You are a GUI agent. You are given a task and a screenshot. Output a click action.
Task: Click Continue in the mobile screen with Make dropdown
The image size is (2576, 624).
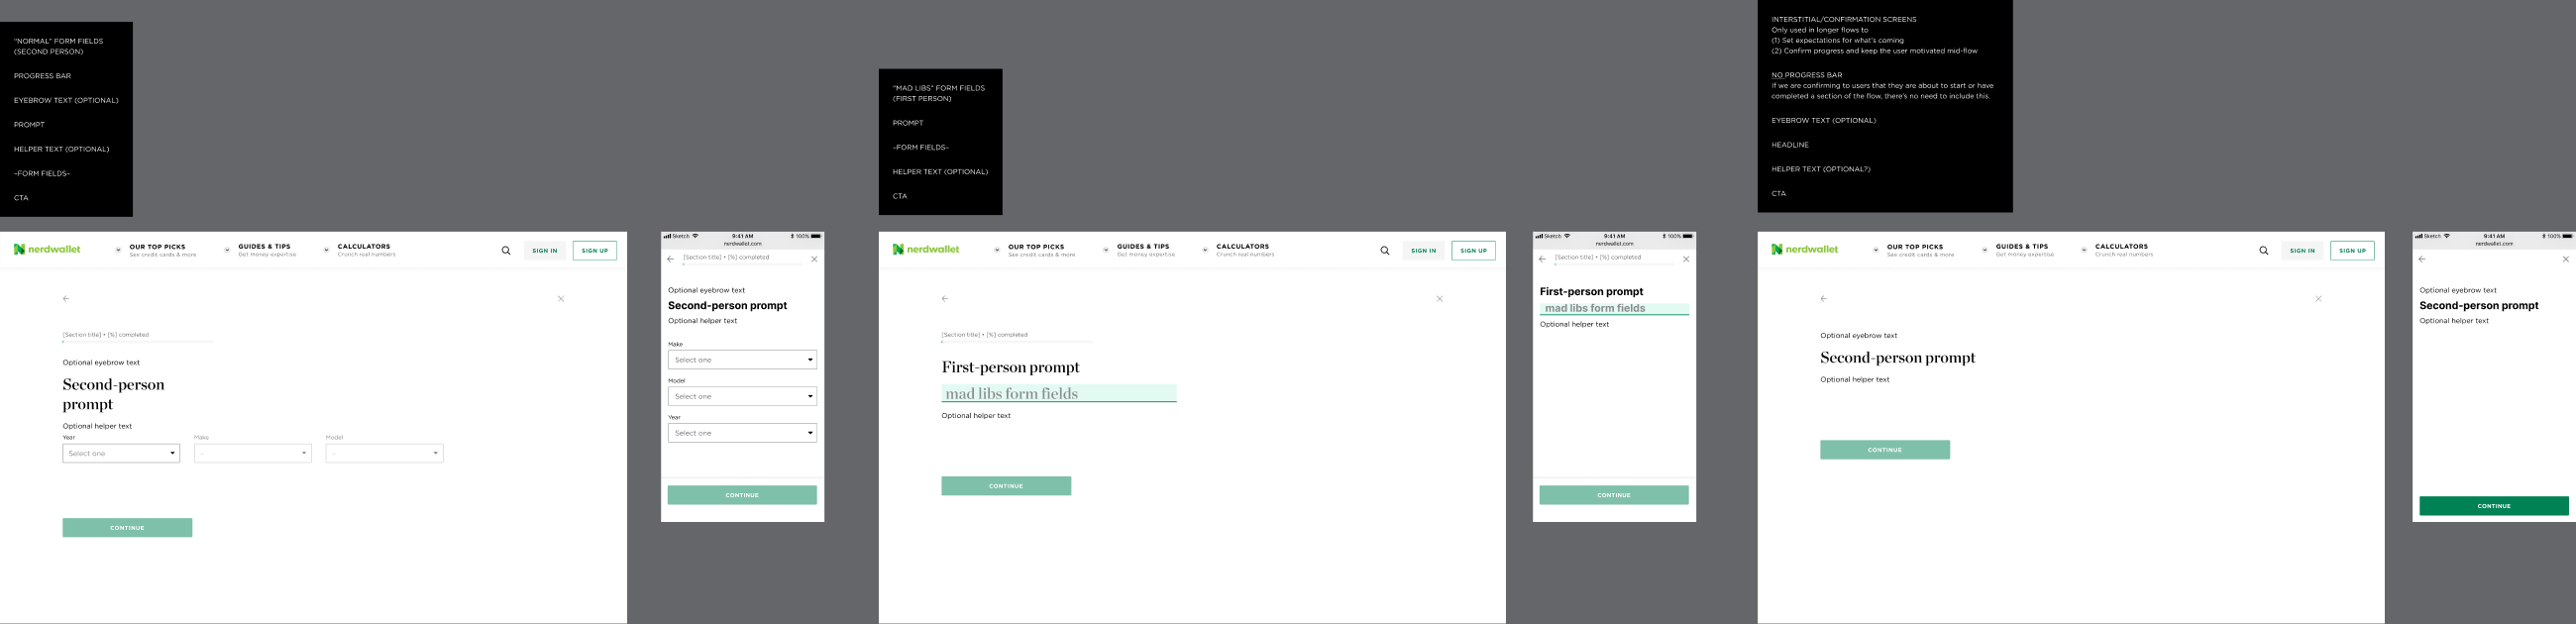click(x=742, y=495)
